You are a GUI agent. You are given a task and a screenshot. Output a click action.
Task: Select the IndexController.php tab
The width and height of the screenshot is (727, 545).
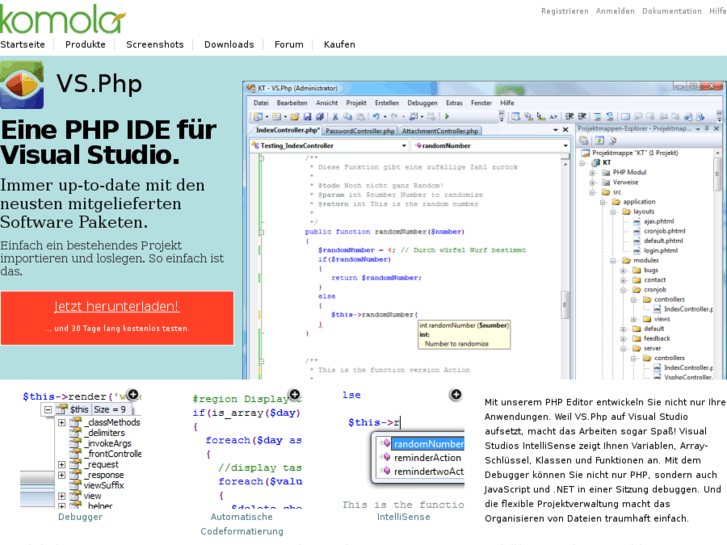tap(287, 130)
